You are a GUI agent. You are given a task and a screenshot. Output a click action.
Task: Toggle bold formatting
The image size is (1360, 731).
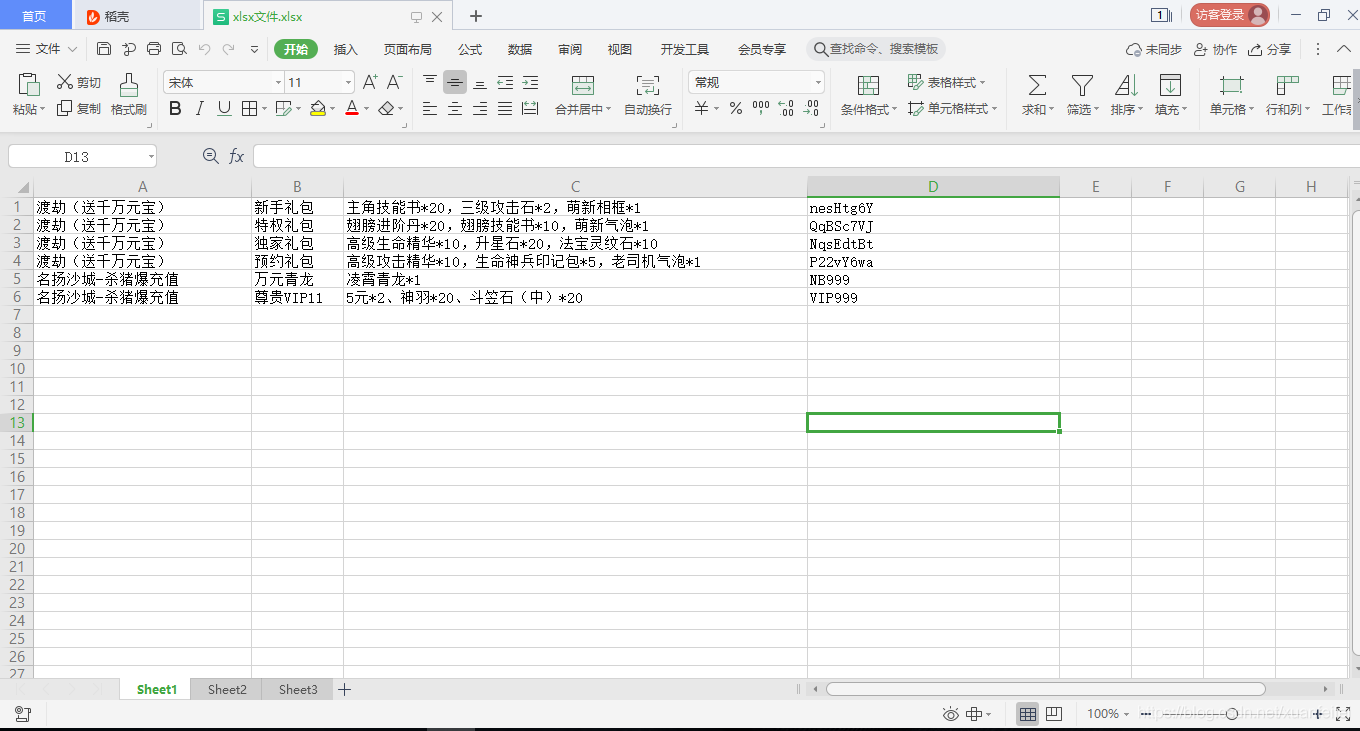tap(175, 108)
